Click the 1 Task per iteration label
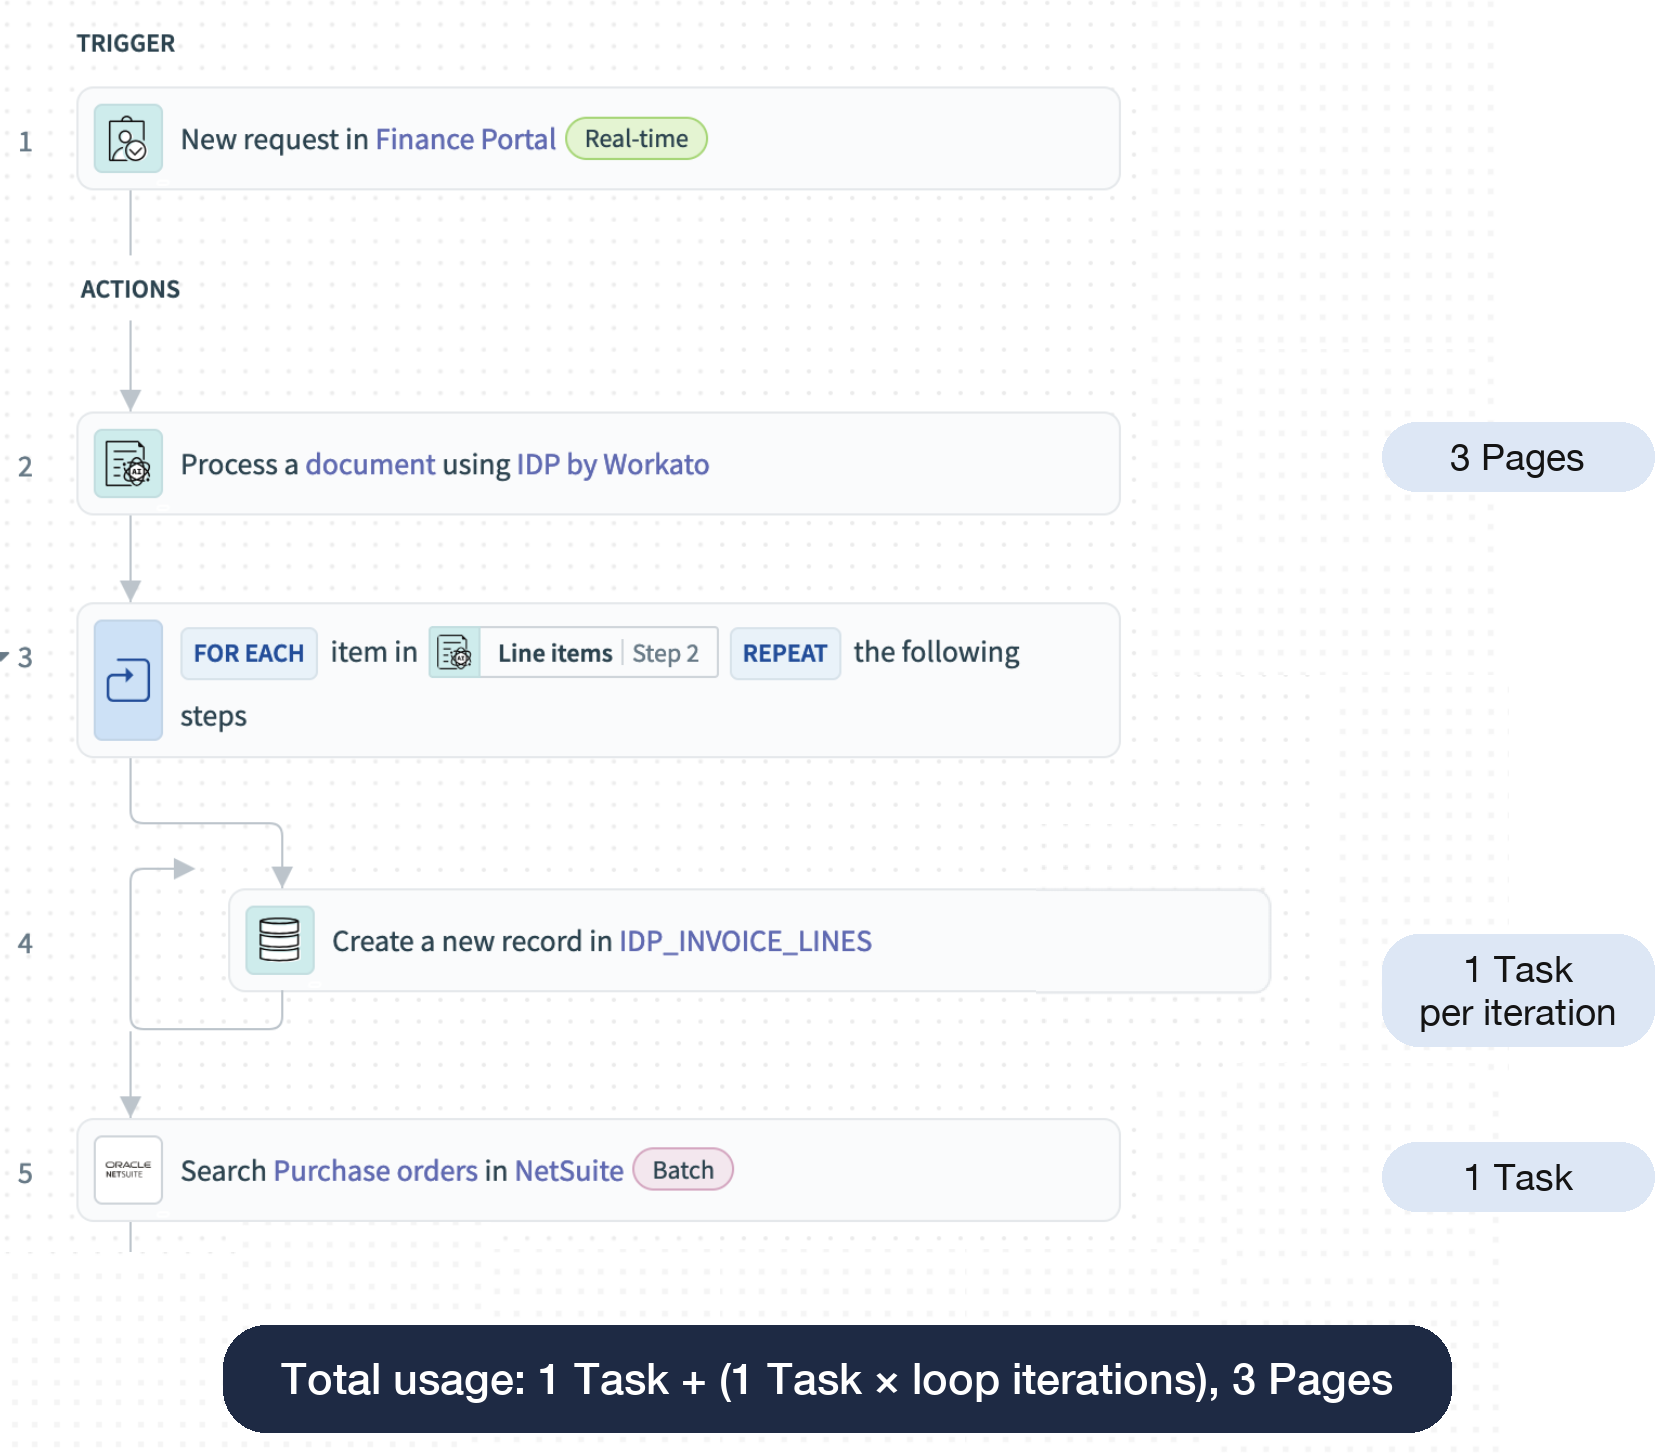The height and width of the screenshot is (1454, 1674). coord(1517,991)
